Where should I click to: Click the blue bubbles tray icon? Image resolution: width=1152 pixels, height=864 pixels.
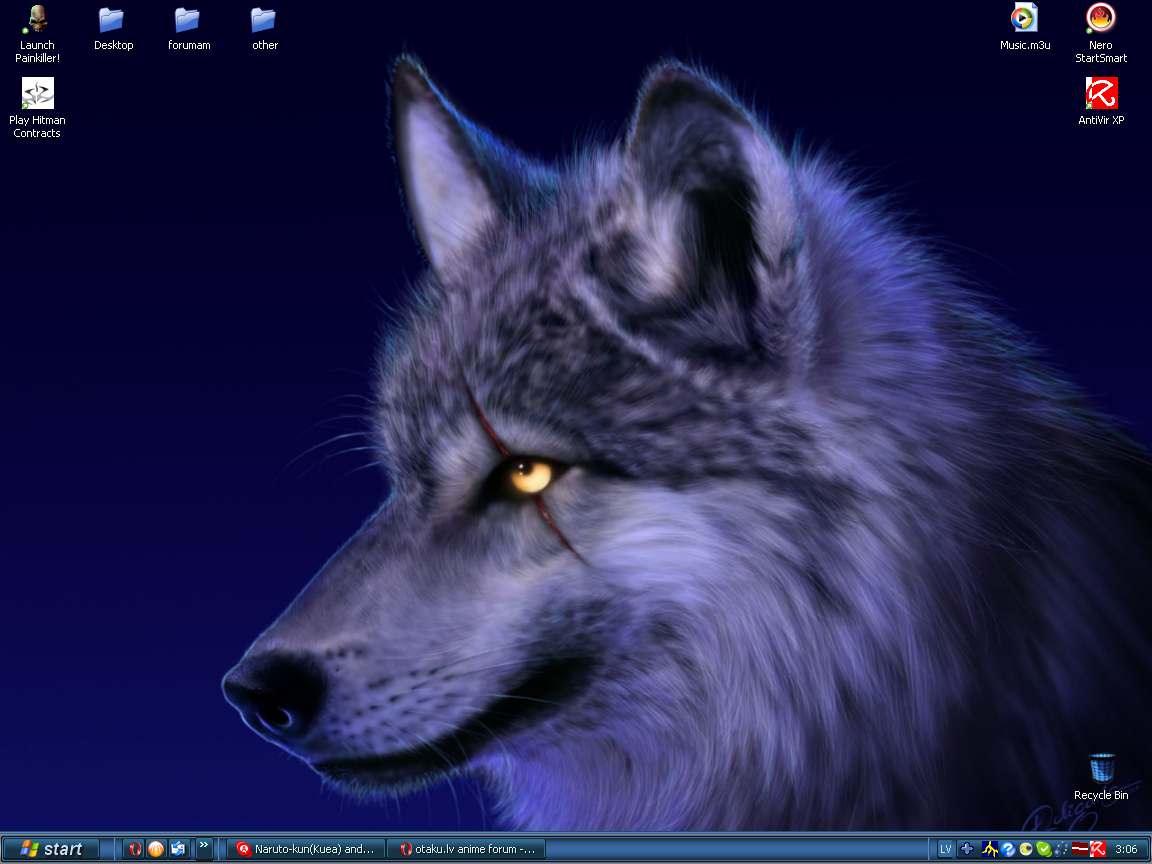point(1061,849)
